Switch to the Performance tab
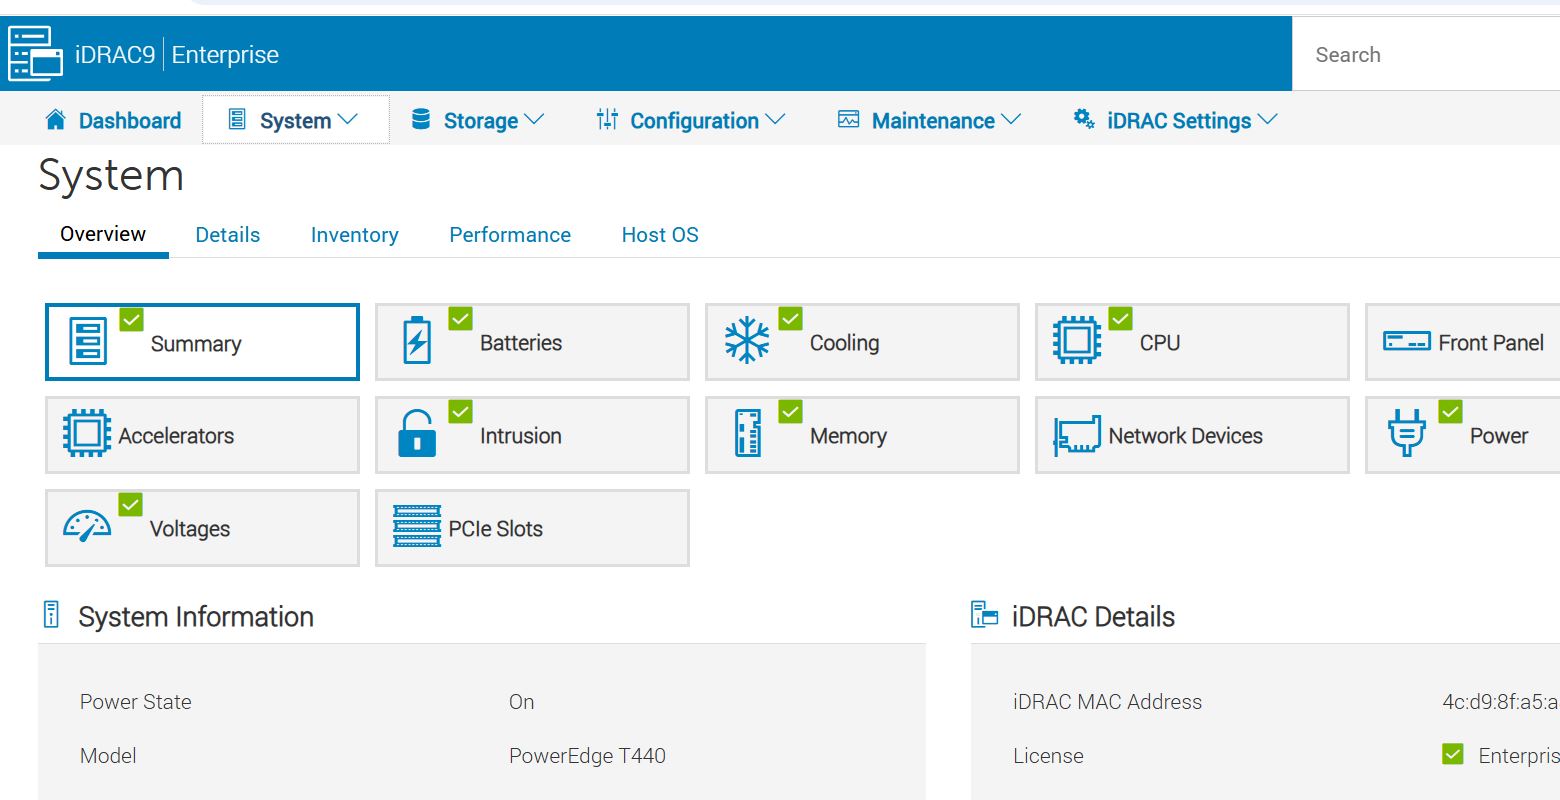Screen dimensions: 1560x800 510,234
